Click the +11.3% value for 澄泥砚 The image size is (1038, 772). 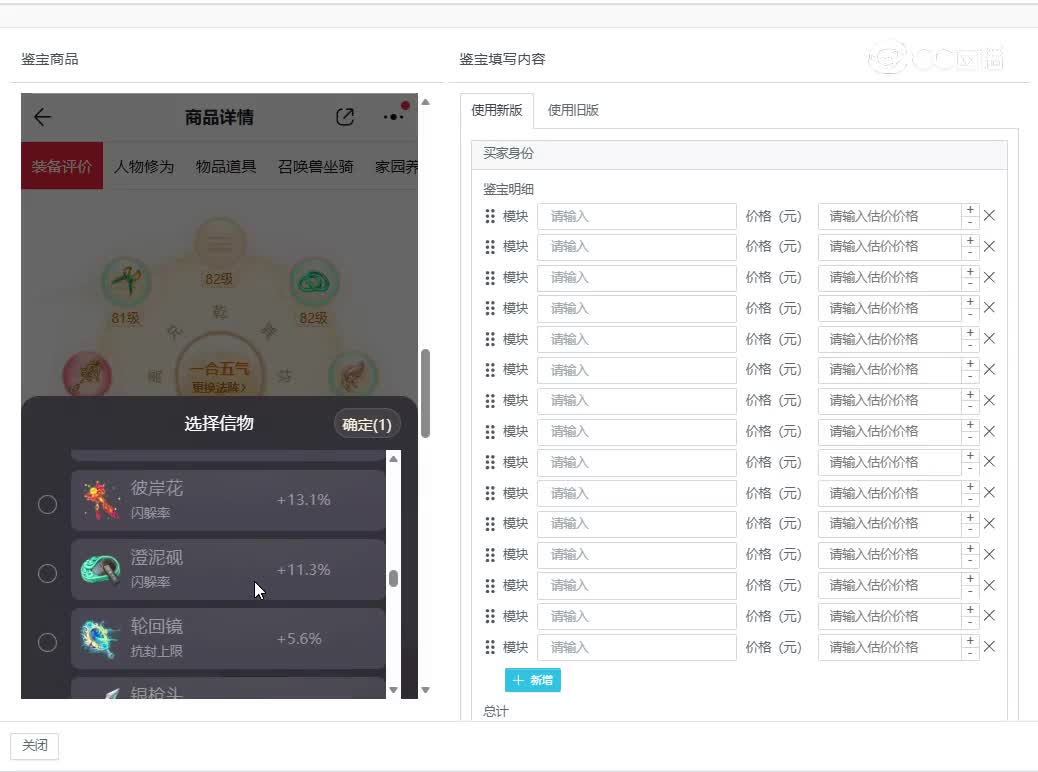[303, 569]
